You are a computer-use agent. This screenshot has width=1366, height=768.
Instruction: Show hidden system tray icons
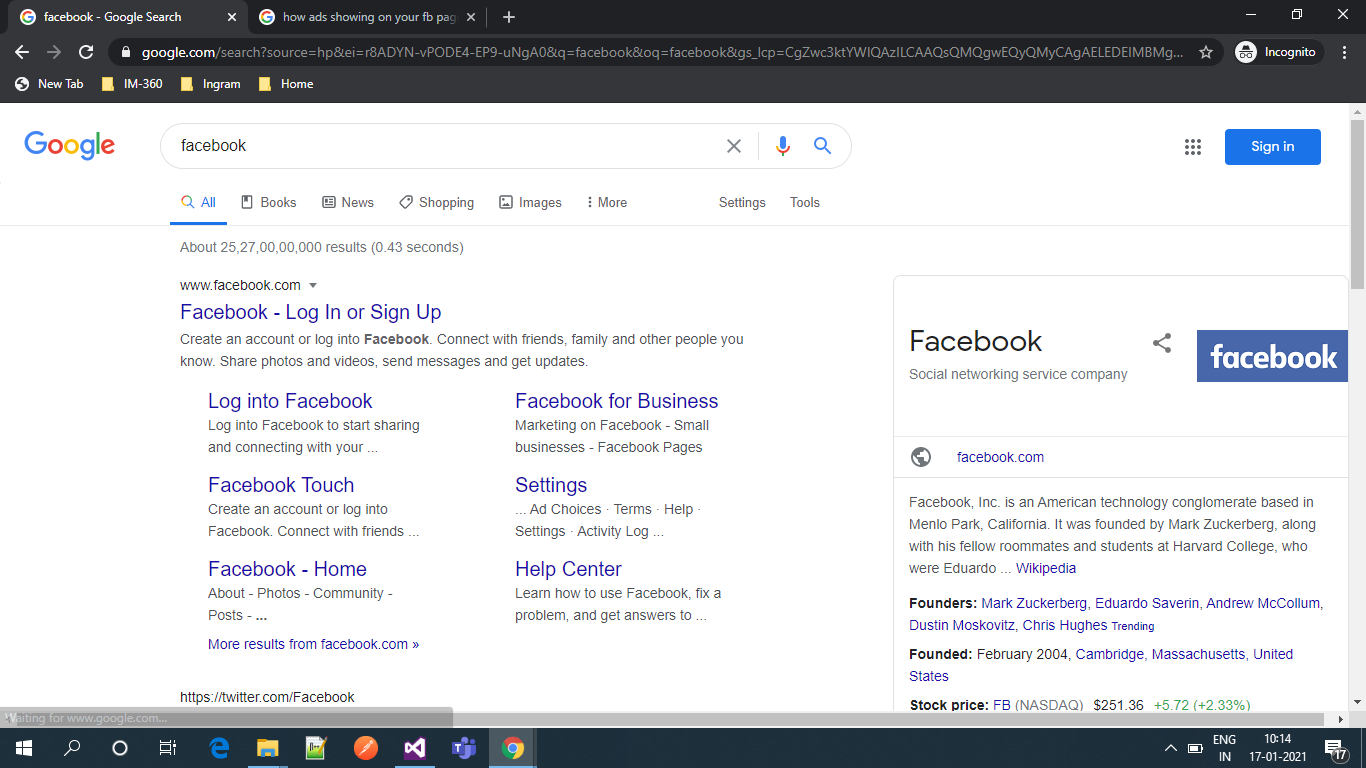(1171, 748)
